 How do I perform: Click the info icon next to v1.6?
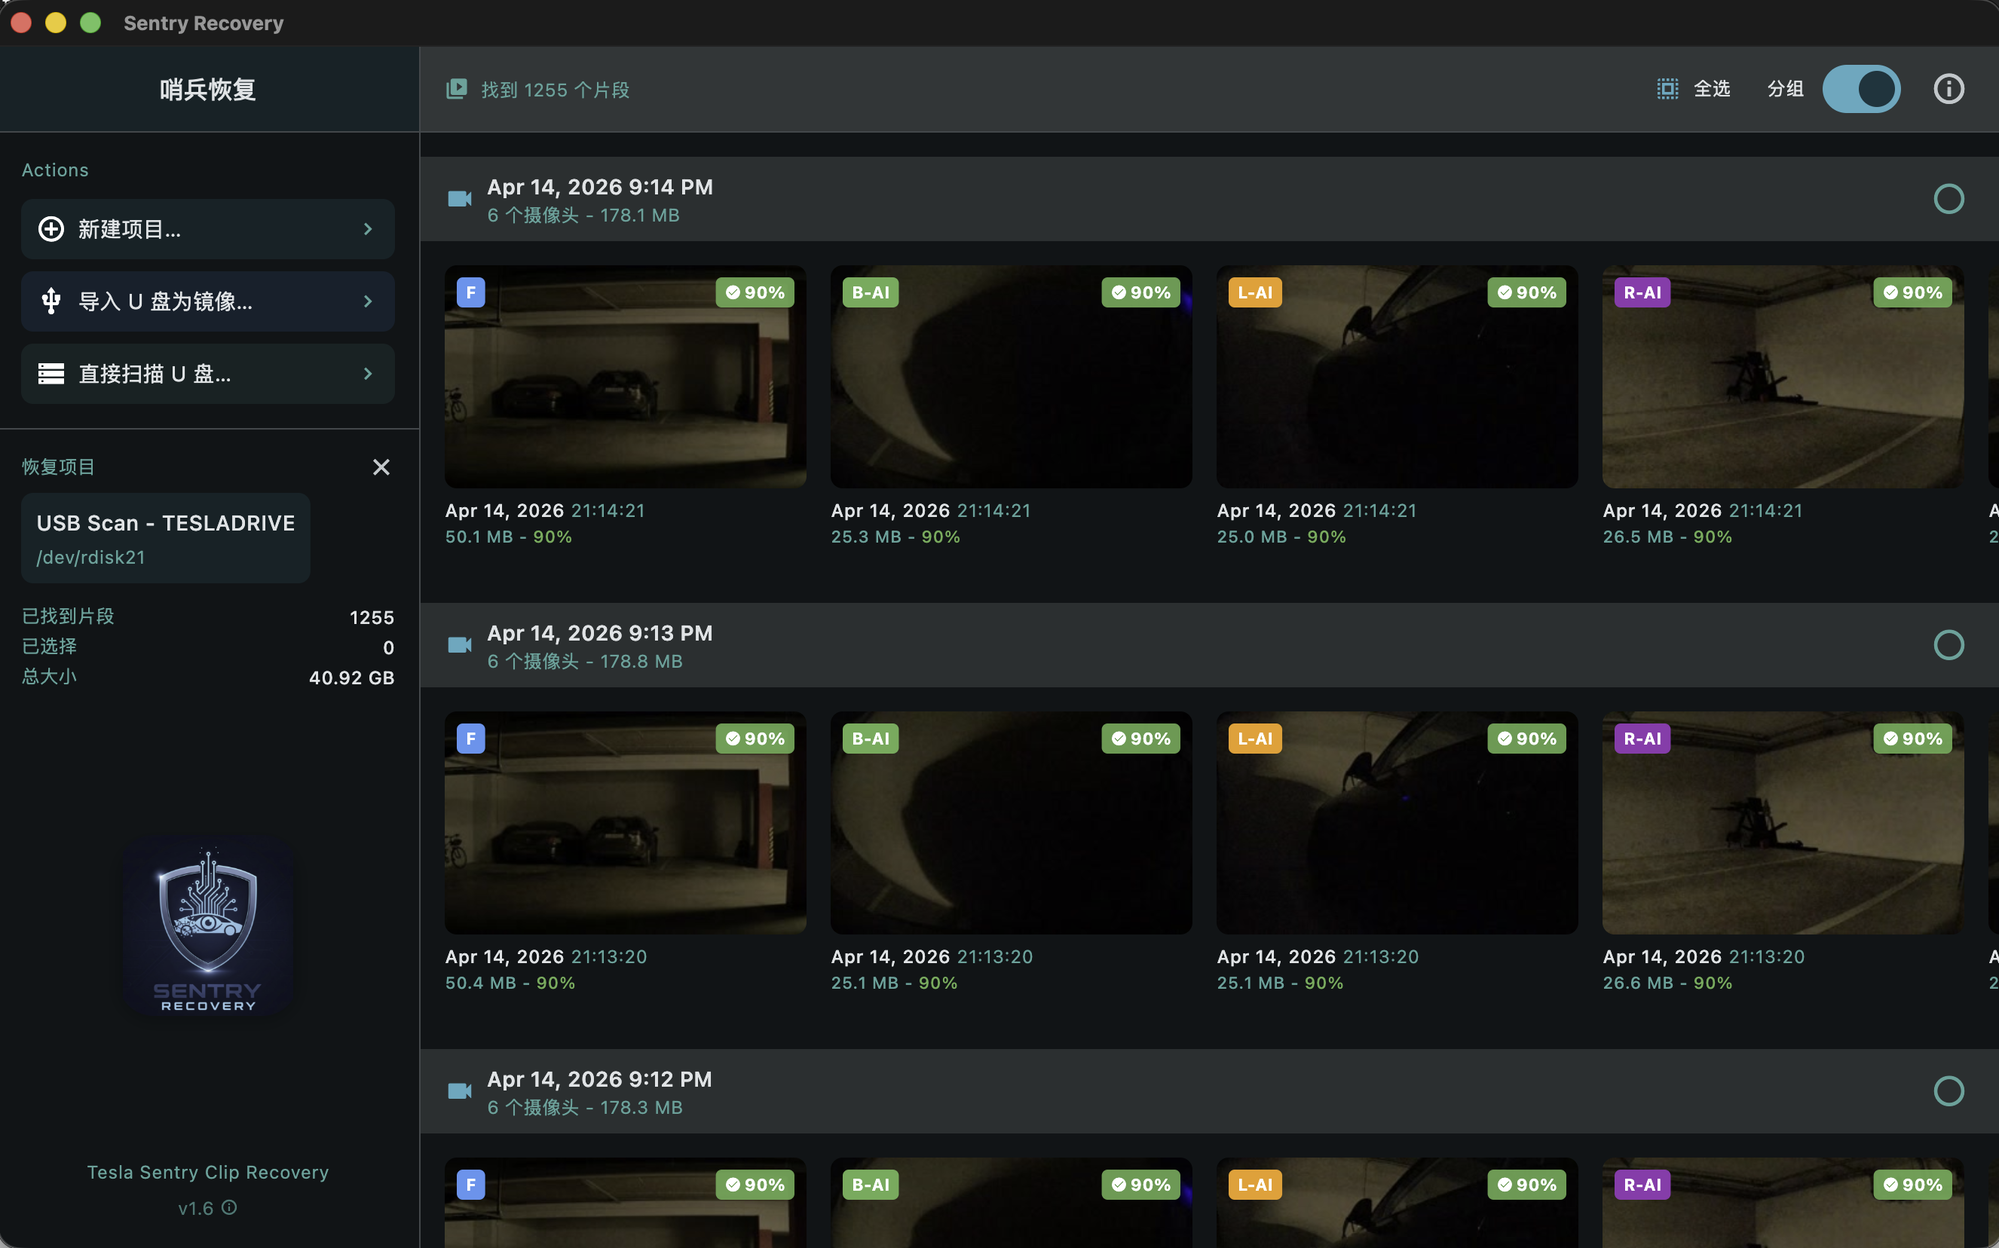[229, 1207]
